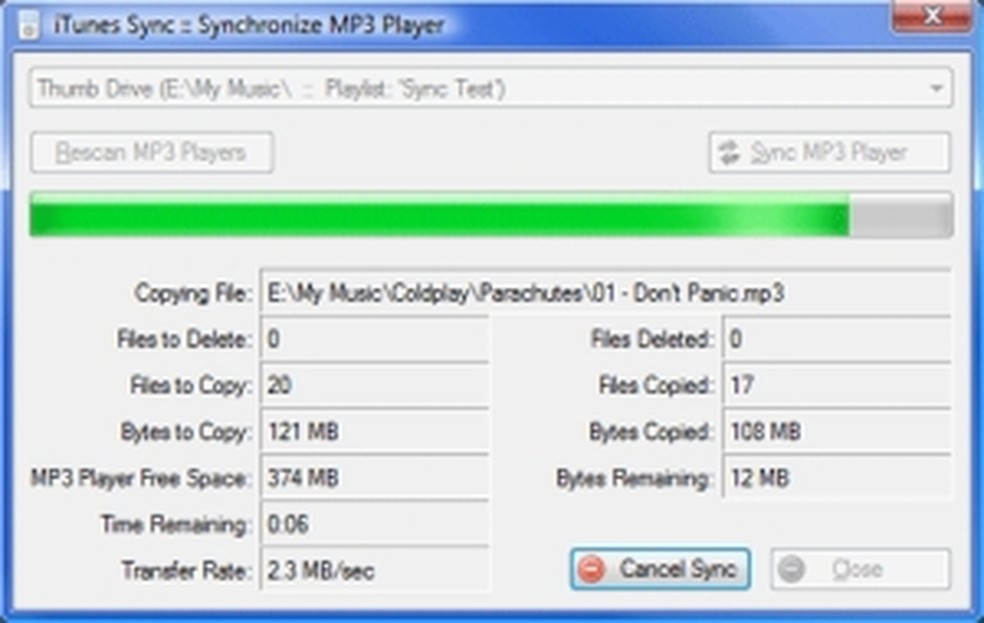Click the sync arrows icon
984x623 pixels.
[x=729, y=152]
